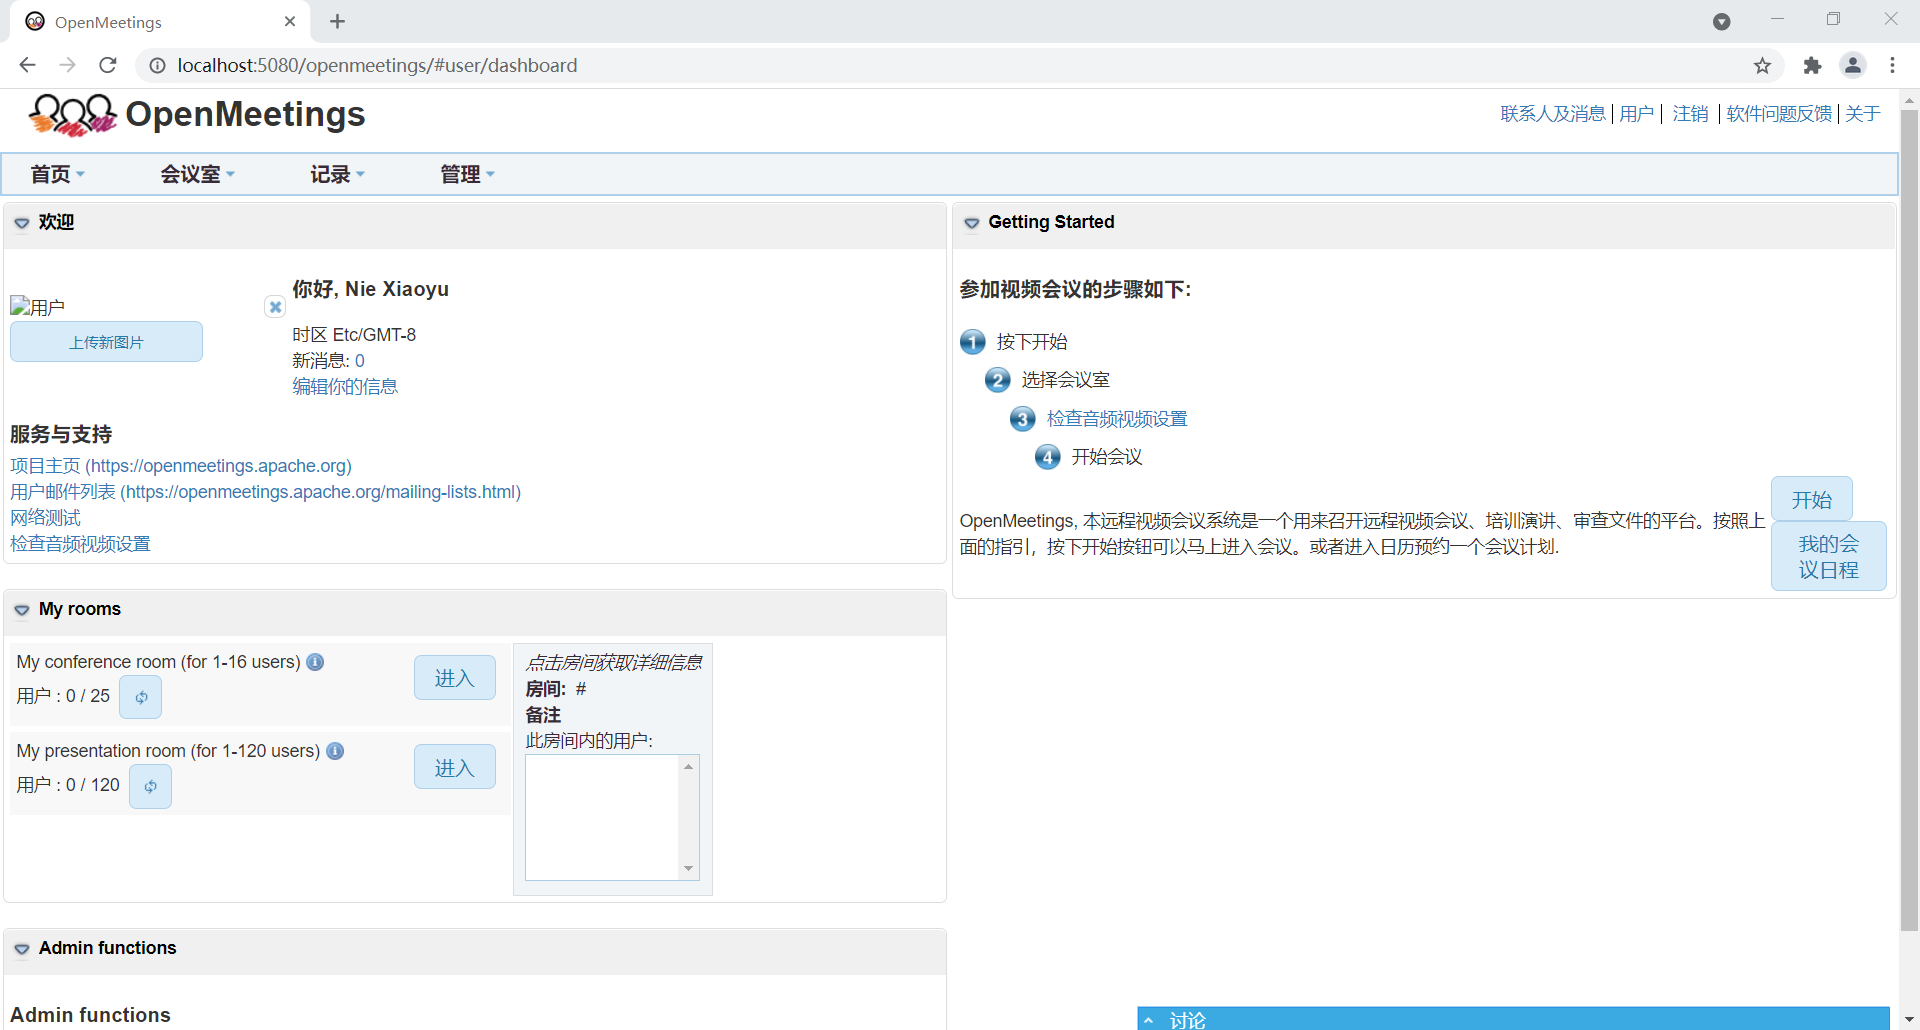Click 编辑你的信息 link
This screenshot has width=1920, height=1030.
tap(345, 387)
